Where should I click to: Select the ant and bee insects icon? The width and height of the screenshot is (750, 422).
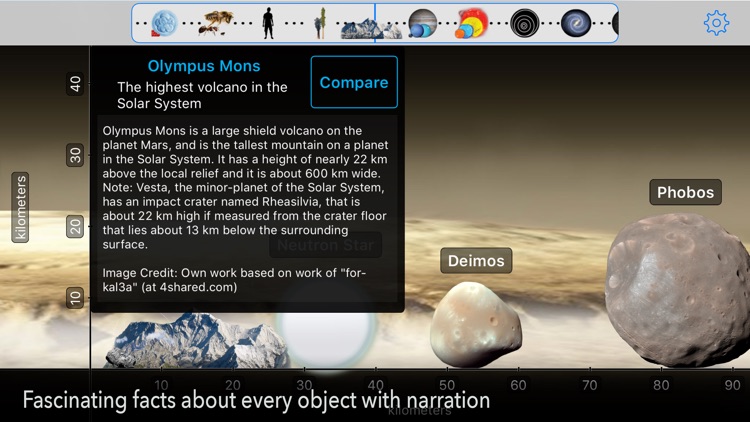point(216,23)
